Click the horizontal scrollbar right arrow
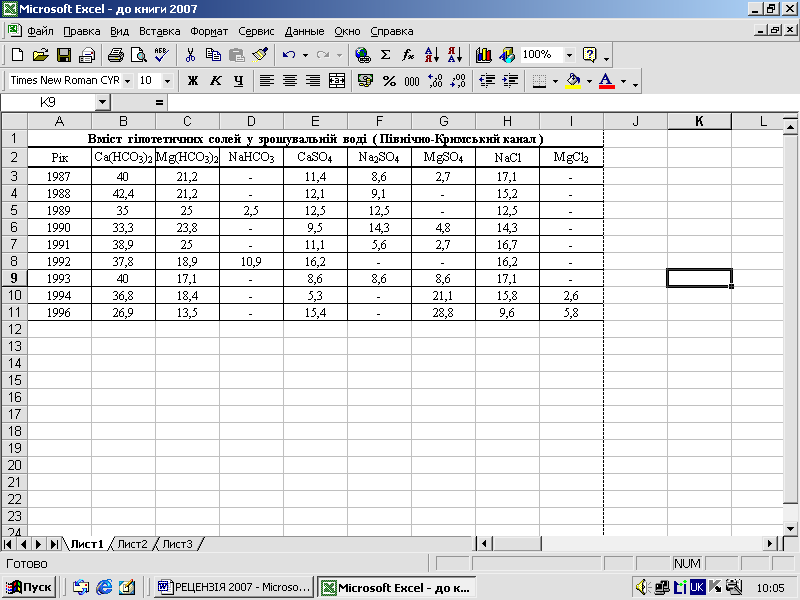Viewport: 800px width, 600px height. [x=770, y=544]
